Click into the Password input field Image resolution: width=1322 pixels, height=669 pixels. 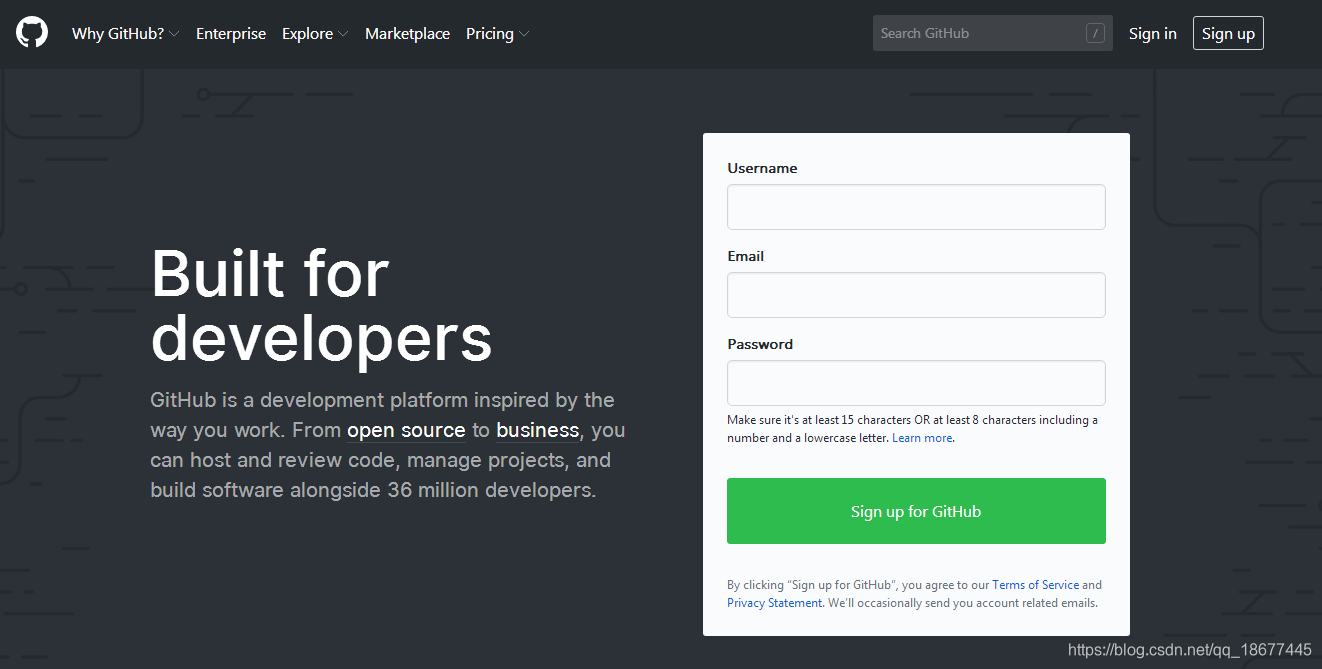point(916,383)
